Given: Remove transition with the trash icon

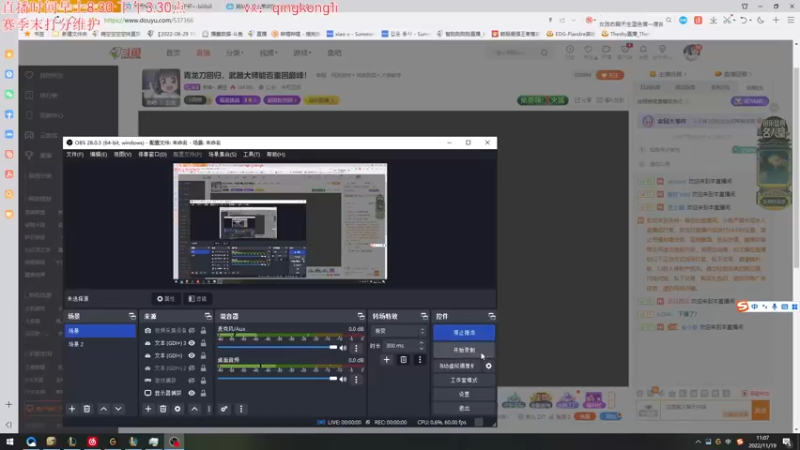Looking at the screenshot, I should point(403,360).
